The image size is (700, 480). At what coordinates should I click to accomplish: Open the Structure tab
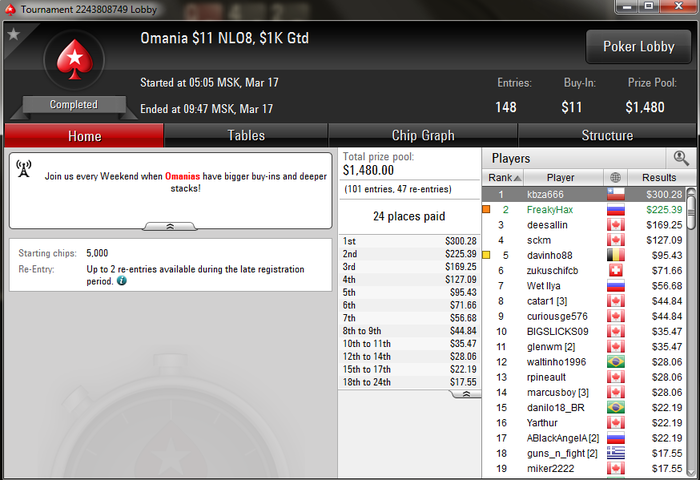tap(607, 135)
